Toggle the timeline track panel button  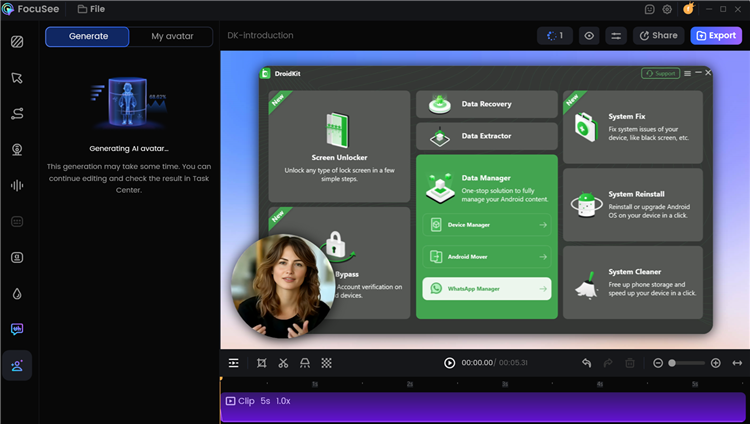tap(234, 363)
